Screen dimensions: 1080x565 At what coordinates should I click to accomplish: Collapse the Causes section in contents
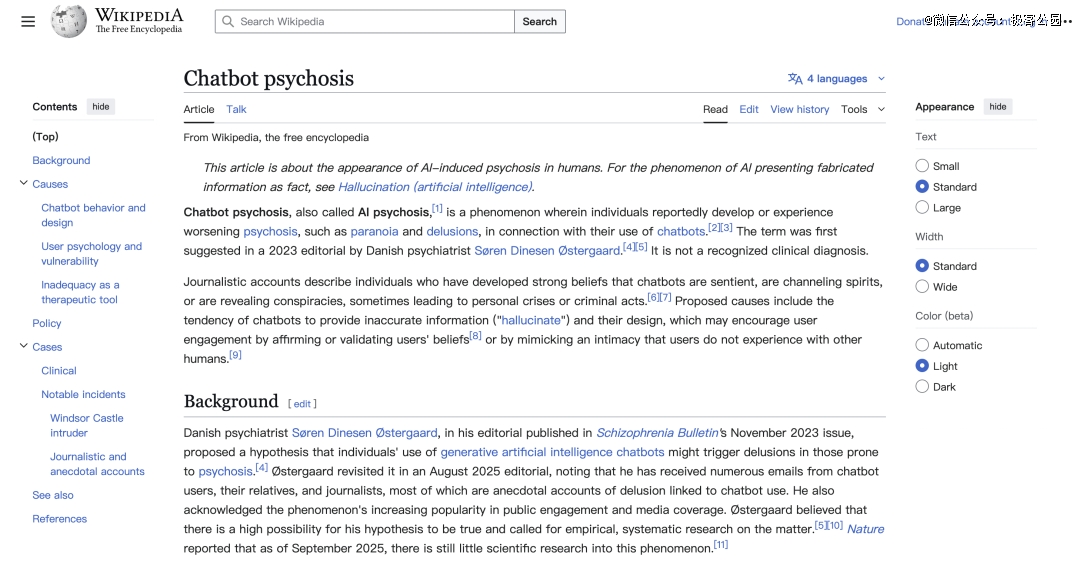24,183
